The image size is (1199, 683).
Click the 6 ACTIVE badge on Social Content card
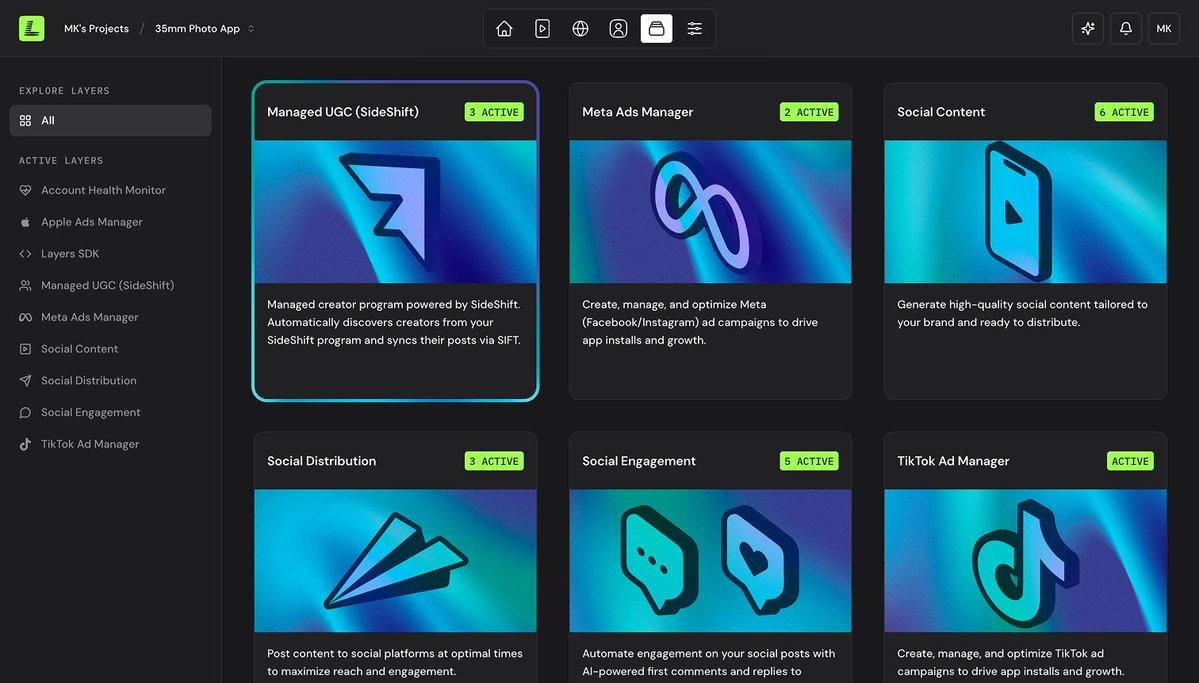coord(1124,112)
